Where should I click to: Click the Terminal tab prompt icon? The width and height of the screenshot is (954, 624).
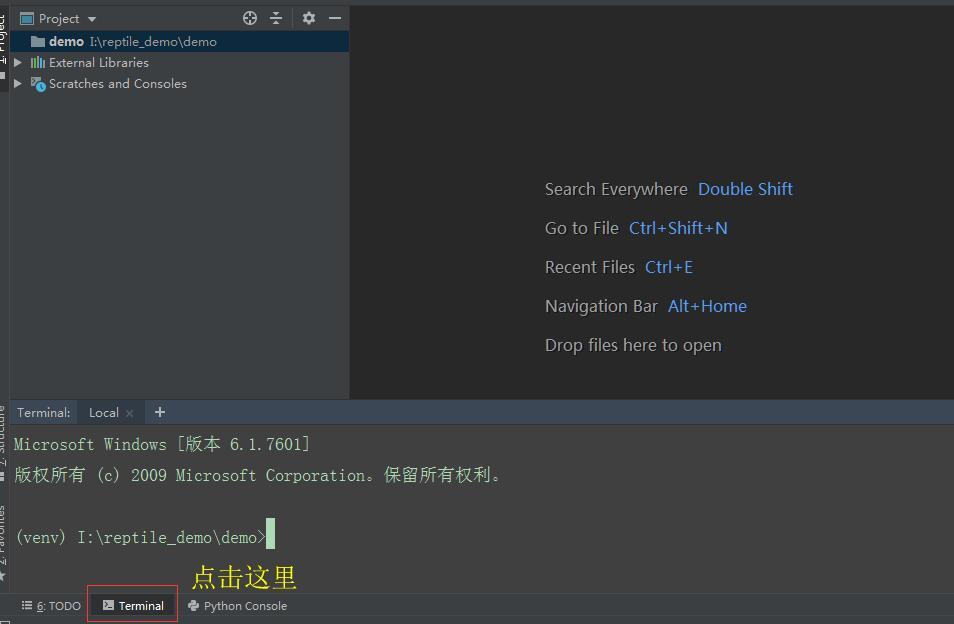click(x=108, y=605)
